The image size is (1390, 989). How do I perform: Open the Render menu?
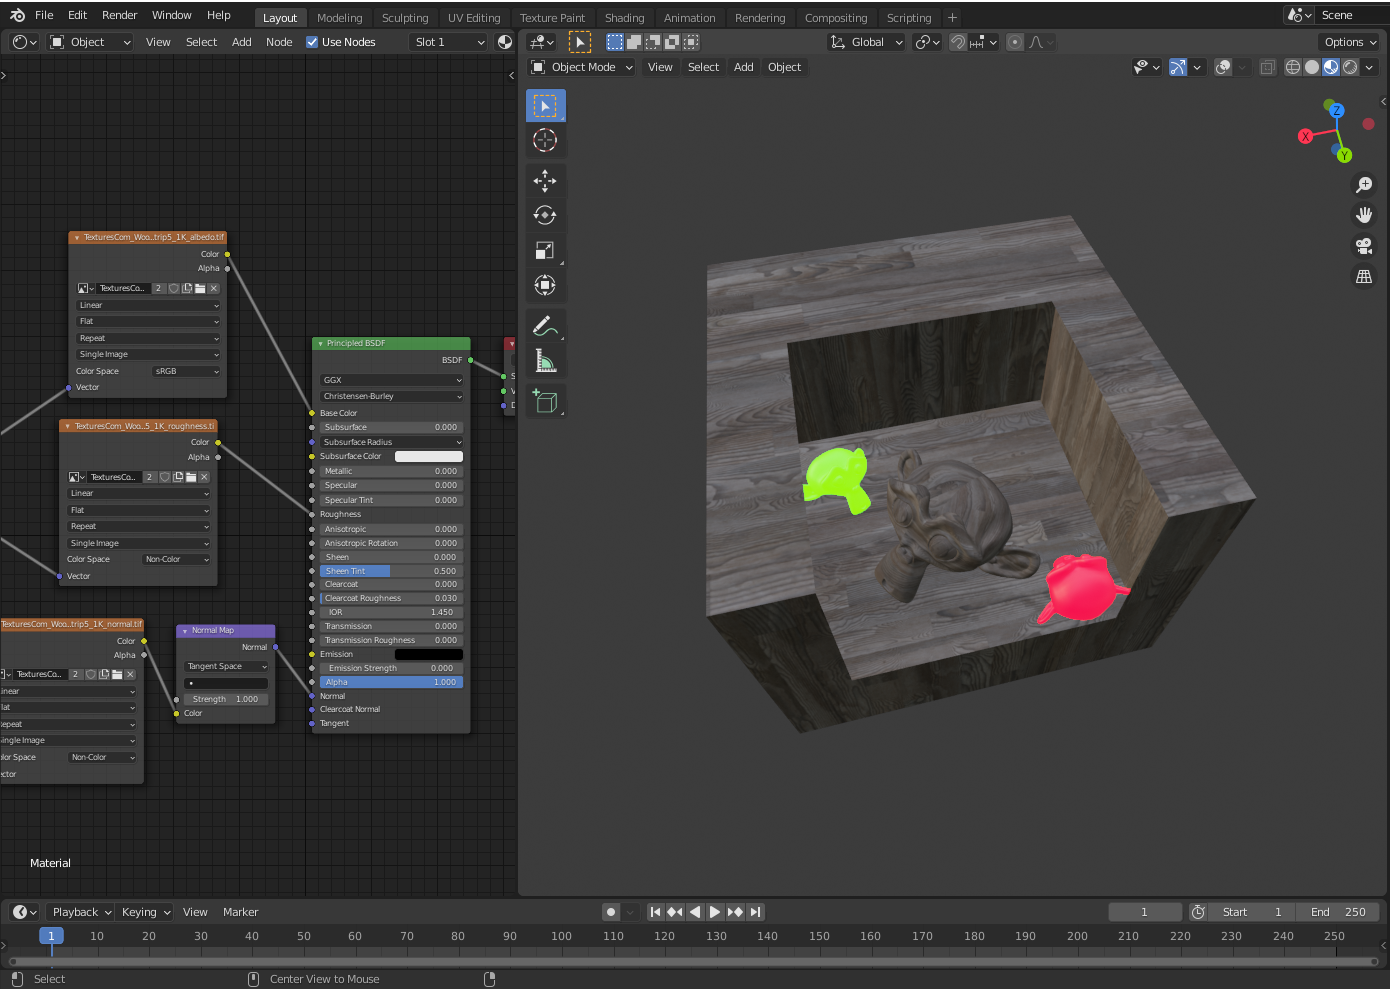tap(119, 15)
